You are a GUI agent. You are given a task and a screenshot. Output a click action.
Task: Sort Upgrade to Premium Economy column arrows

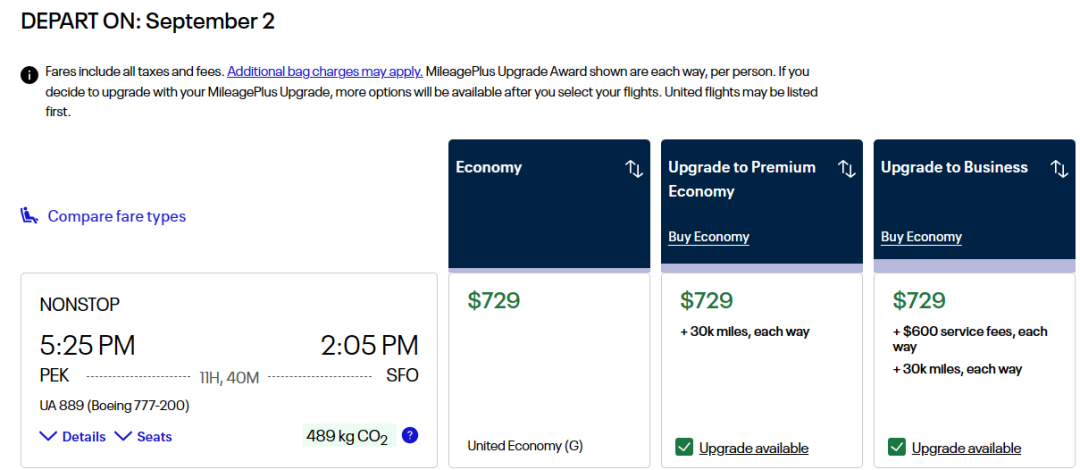click(x=847, y=168)
